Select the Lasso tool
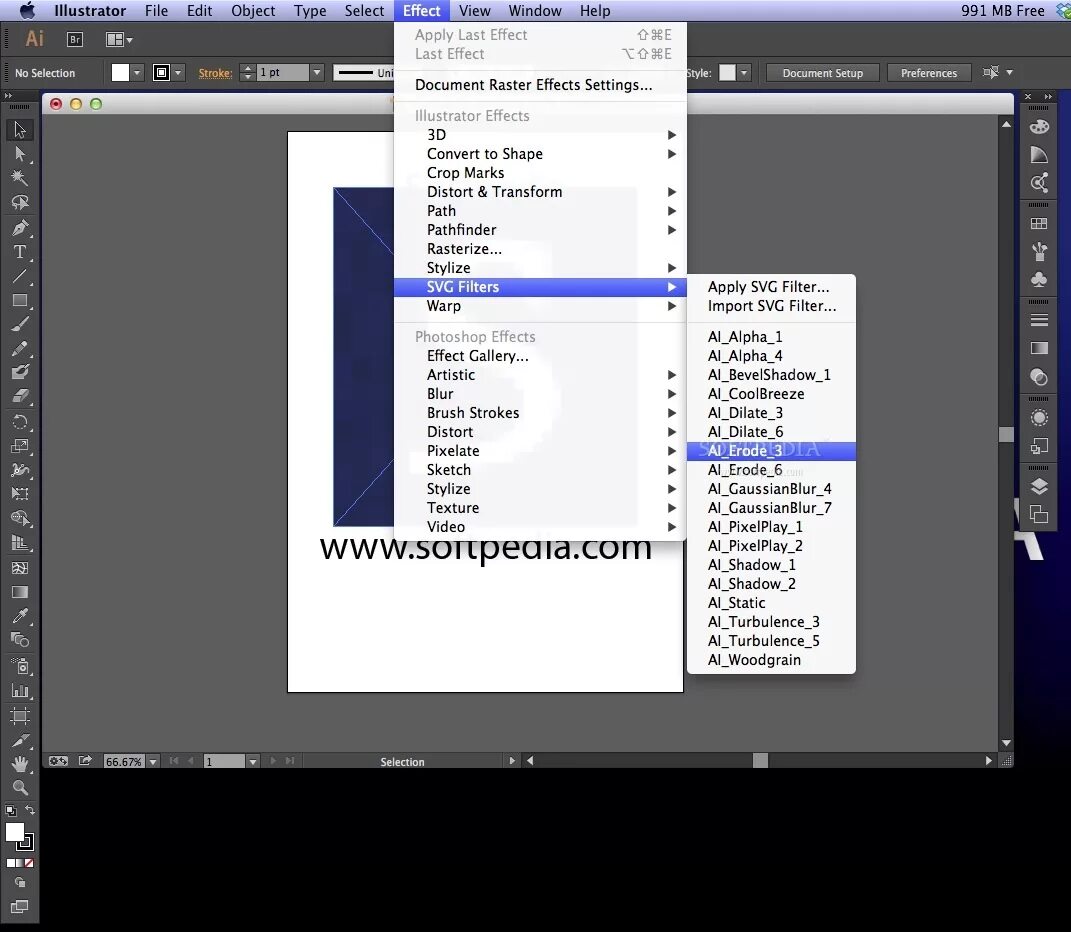The image size is (1071, 932). pyautogui.click(x=20, y=202)
